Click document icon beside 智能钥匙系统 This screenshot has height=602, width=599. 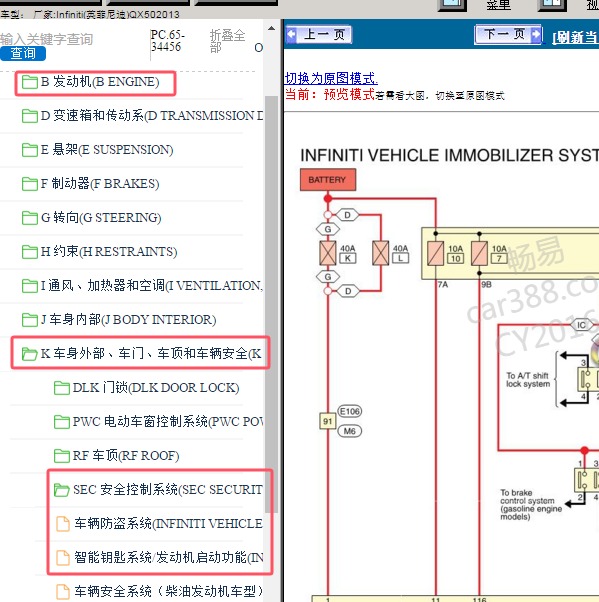[x=63, y=557]
